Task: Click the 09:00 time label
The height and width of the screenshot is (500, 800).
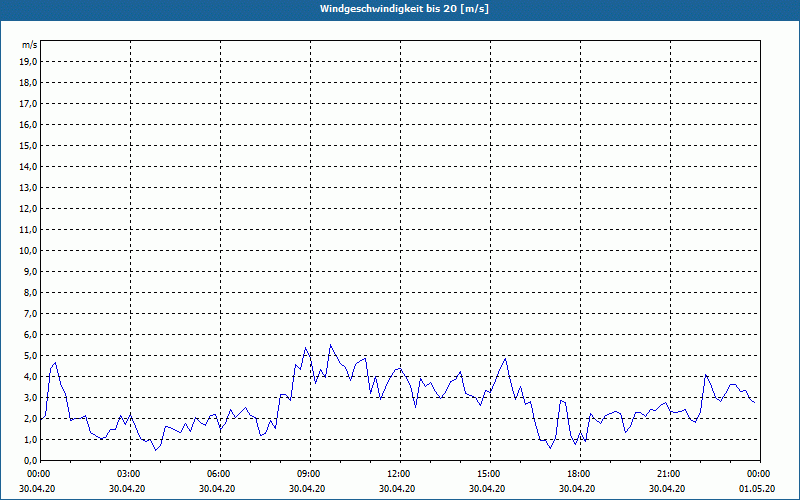Action: pyautogui.click(x=311, y=474)
